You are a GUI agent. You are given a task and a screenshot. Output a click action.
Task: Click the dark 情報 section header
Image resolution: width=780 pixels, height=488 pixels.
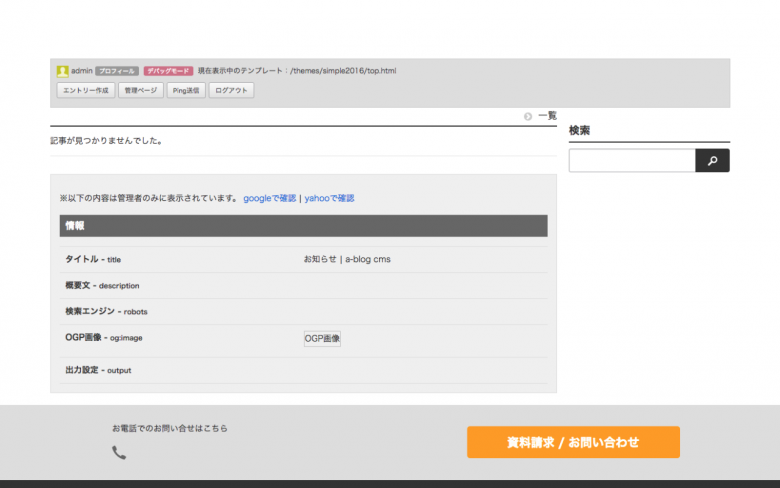(303, 226)
